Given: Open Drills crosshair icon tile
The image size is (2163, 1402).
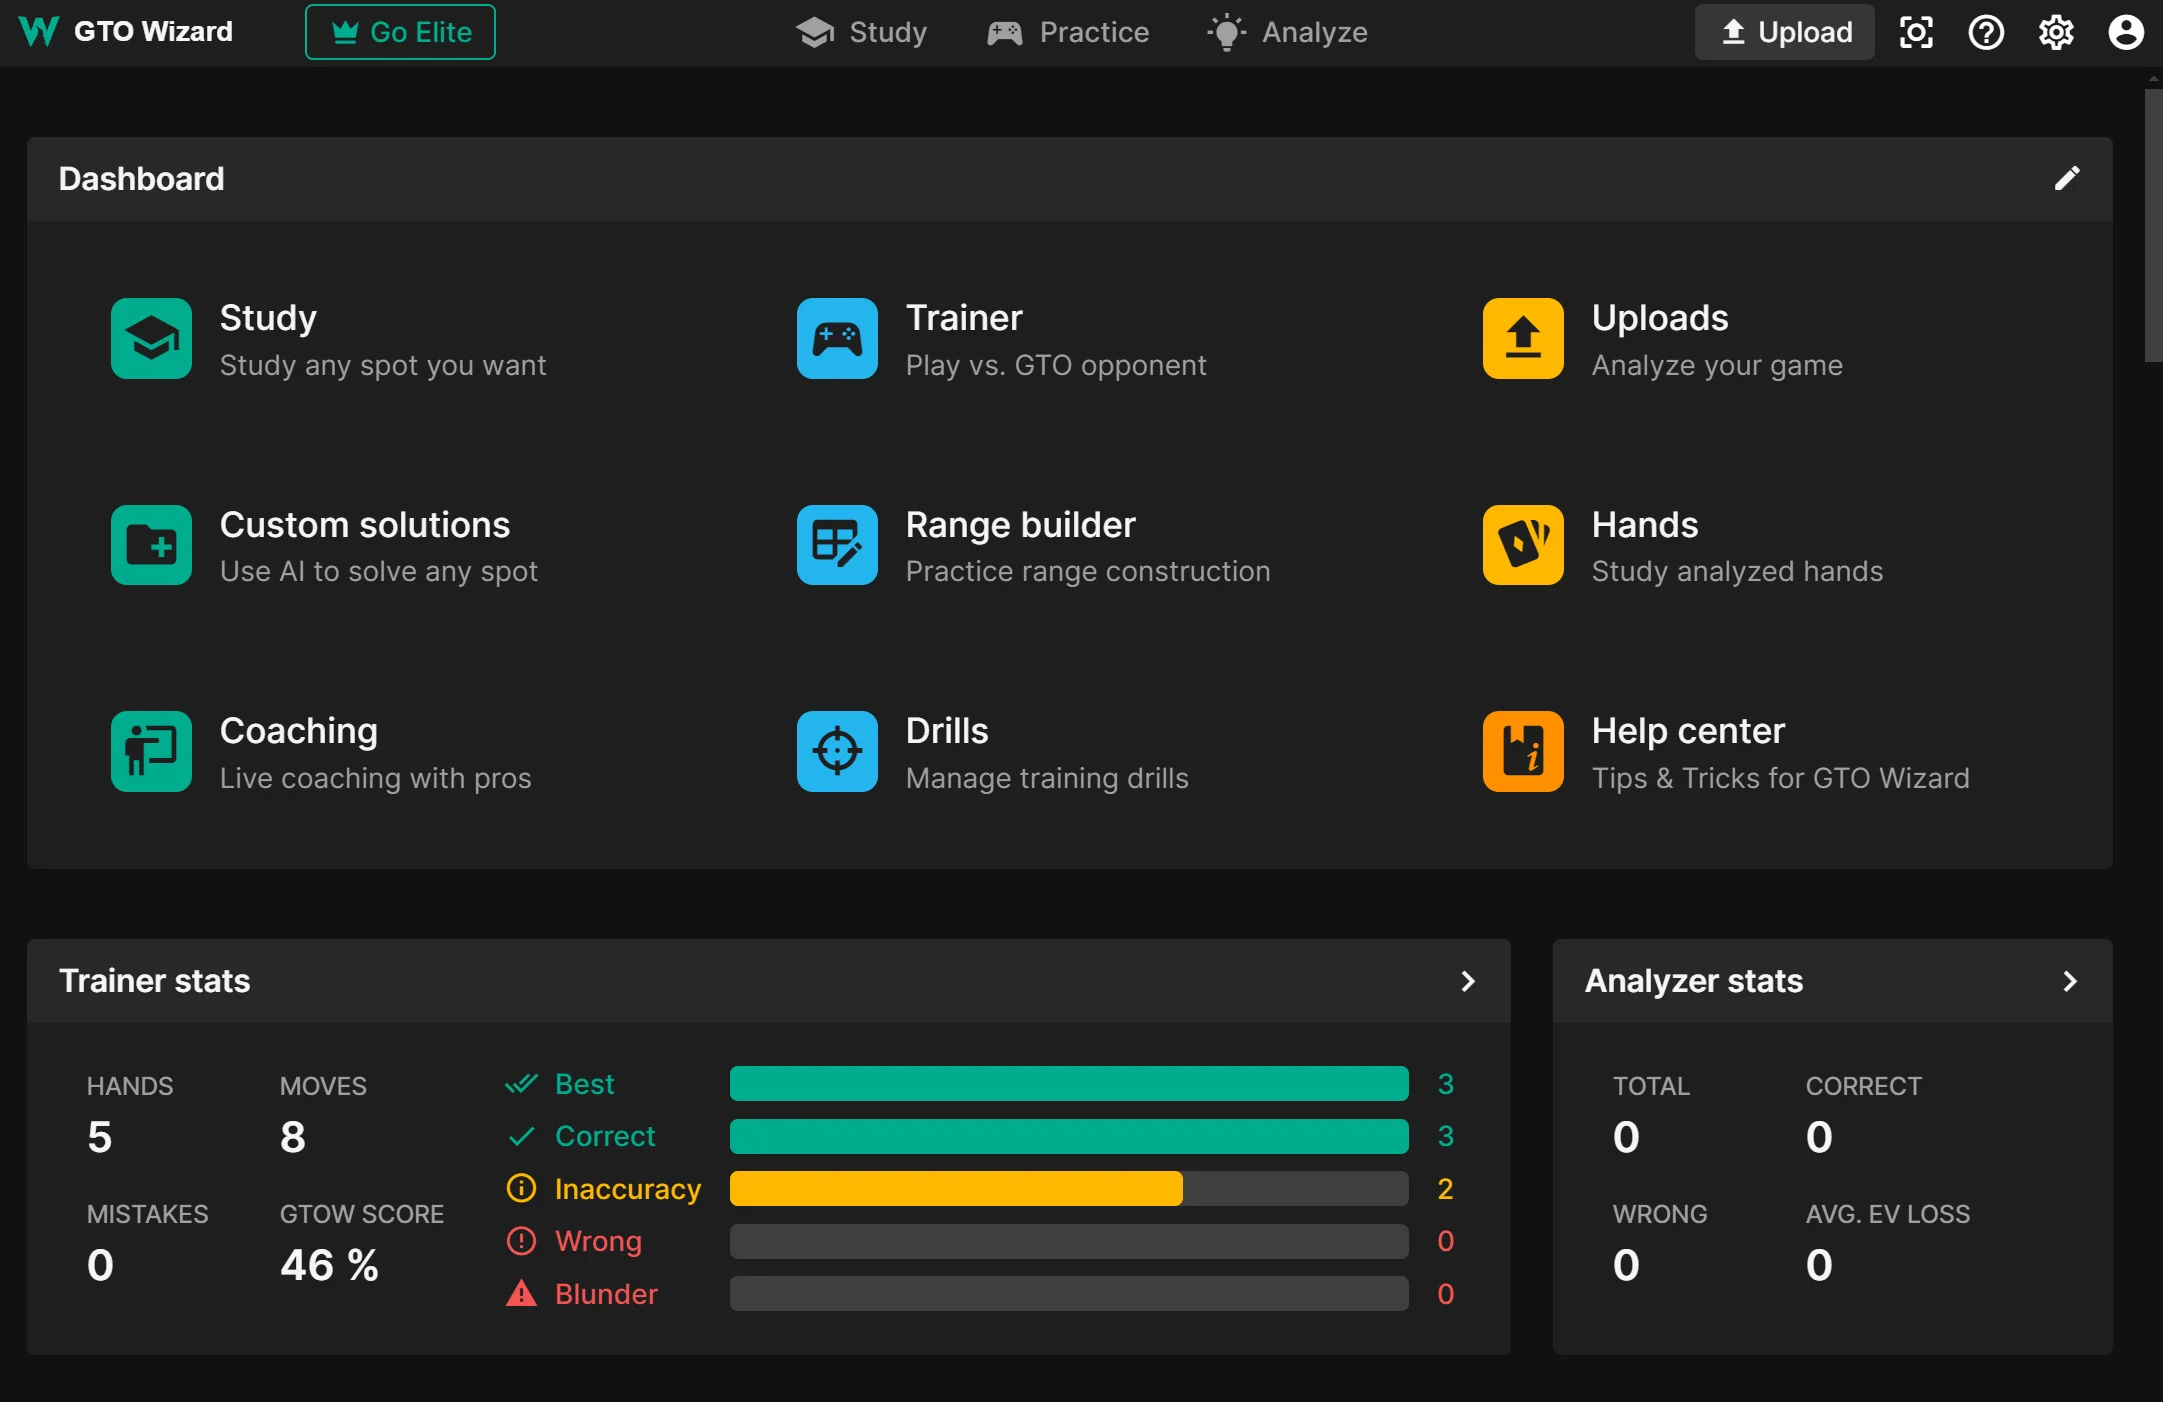Looking at the screenshot, I should click(837, 751).
